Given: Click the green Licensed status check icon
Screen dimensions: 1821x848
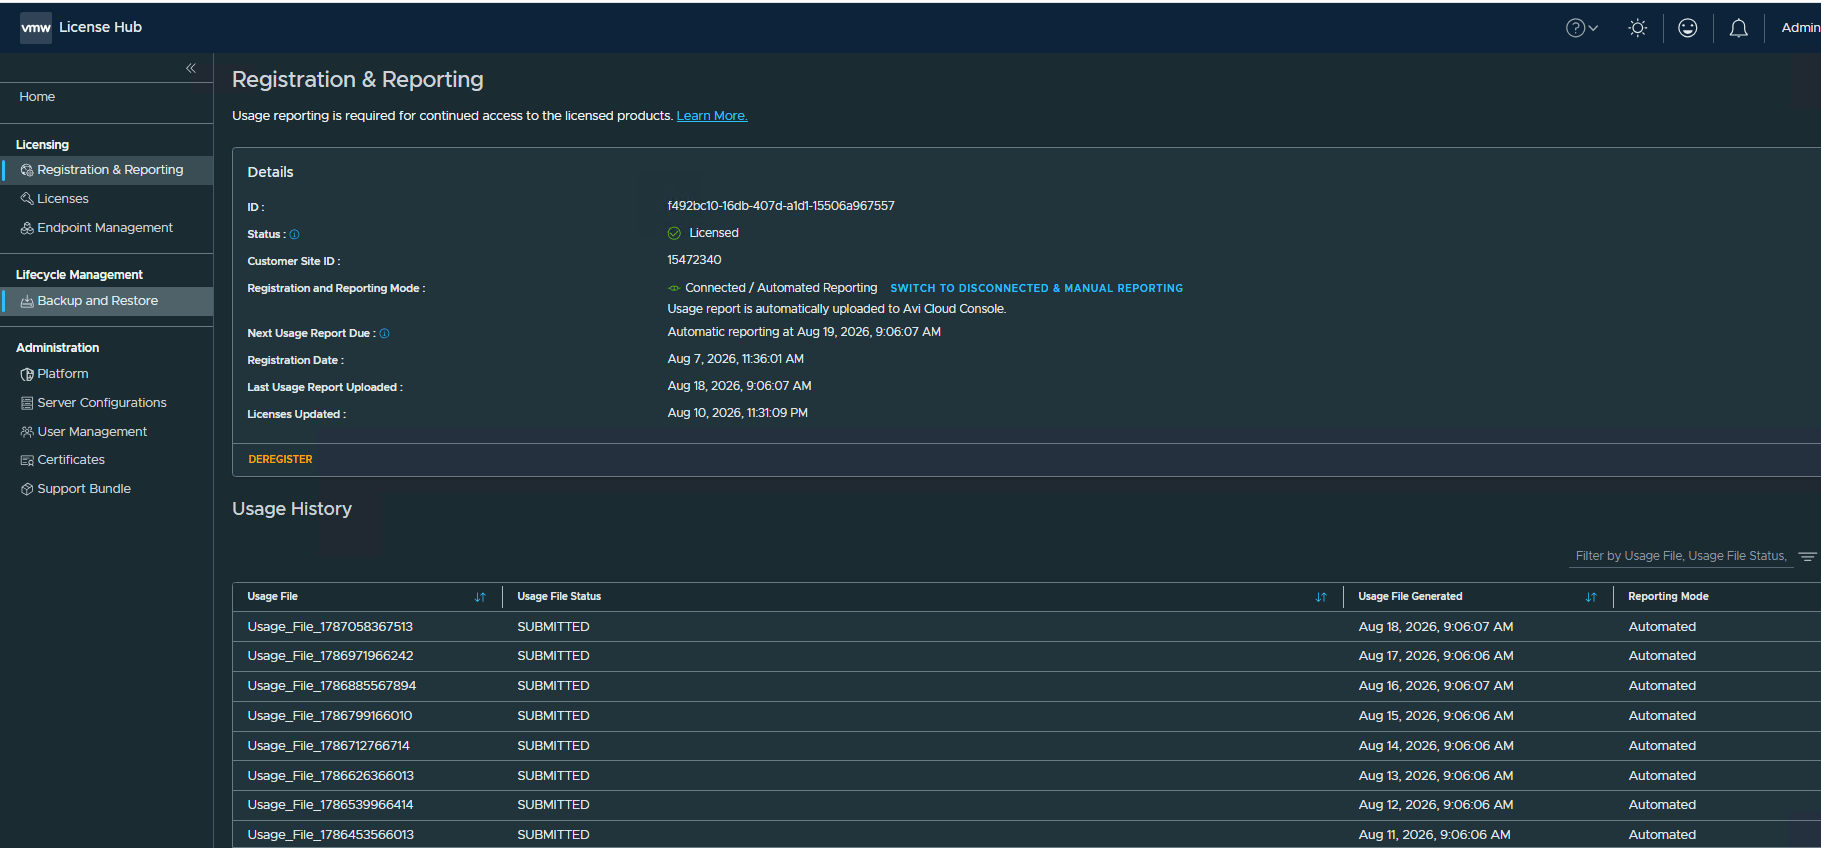Looking at the screenshot, I should coord(674,233).
